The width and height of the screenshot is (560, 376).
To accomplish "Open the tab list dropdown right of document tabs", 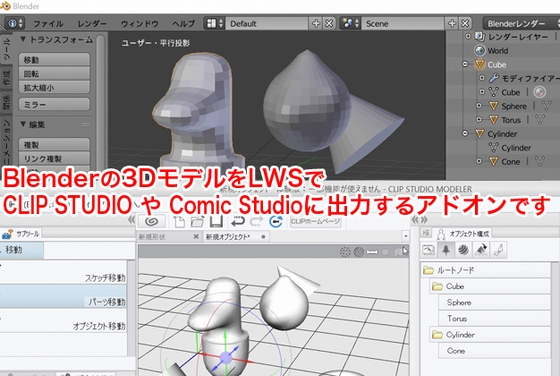I will (405, 236).
